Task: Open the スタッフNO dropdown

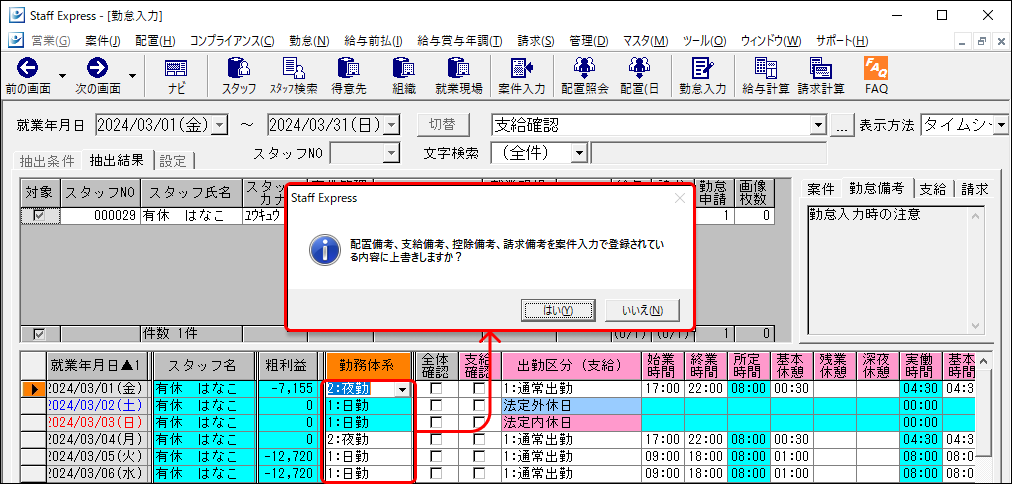Action: pyautogui.click(x=392, y=153)
